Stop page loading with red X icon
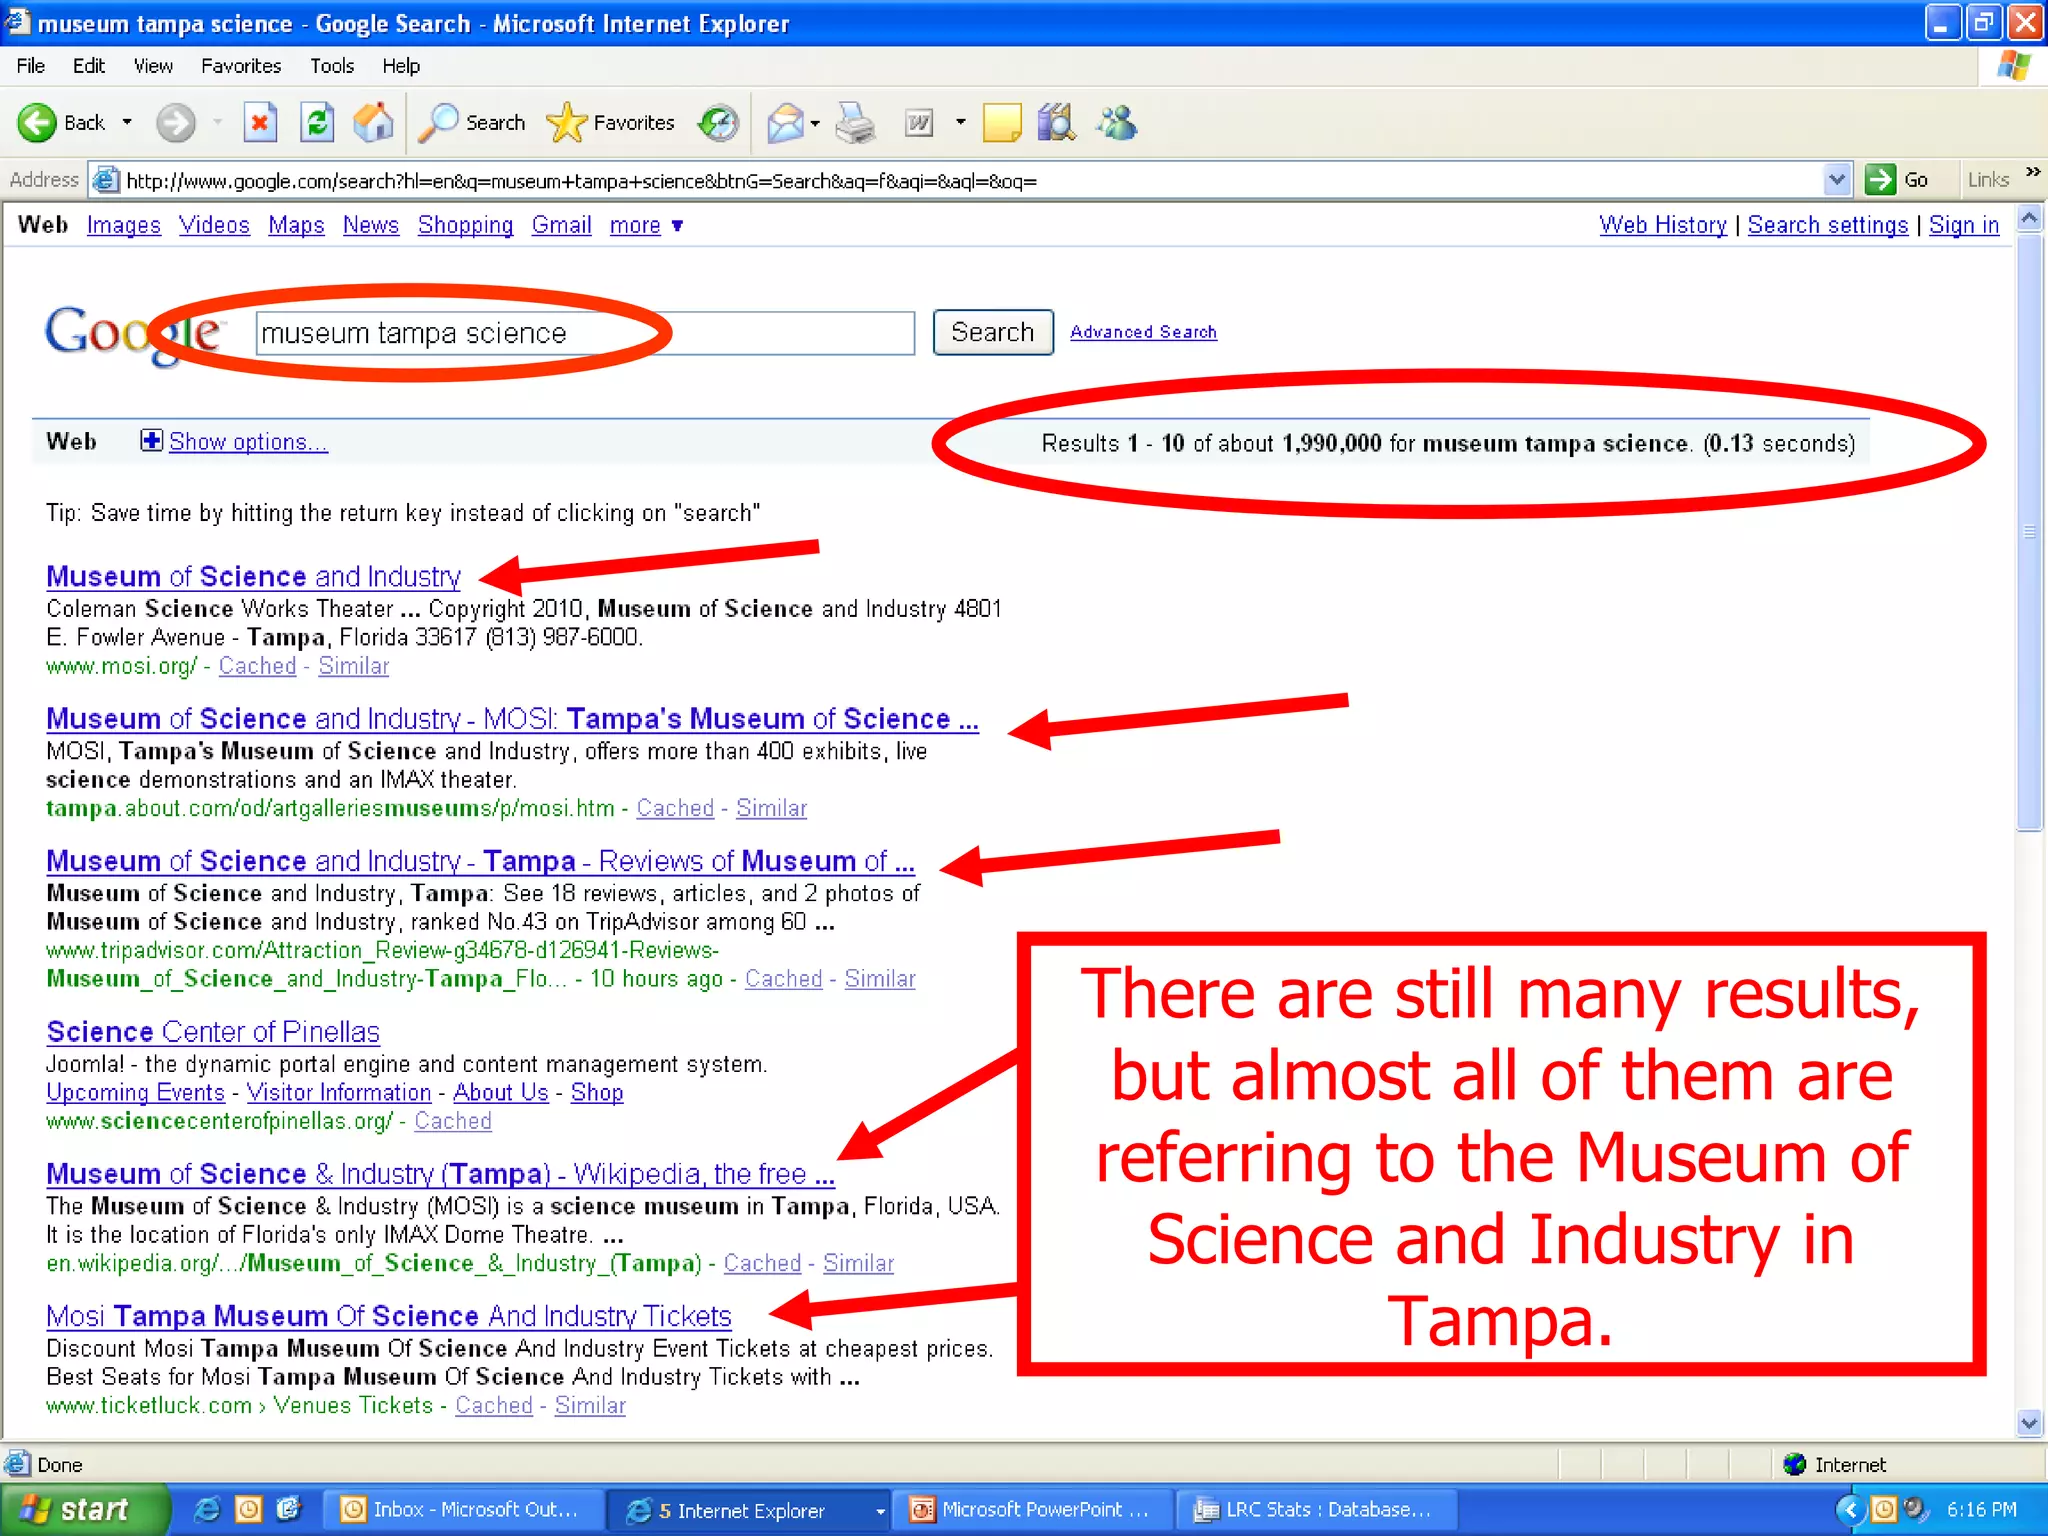The height and width of the screenshot is (1536, 2048). 260,123
